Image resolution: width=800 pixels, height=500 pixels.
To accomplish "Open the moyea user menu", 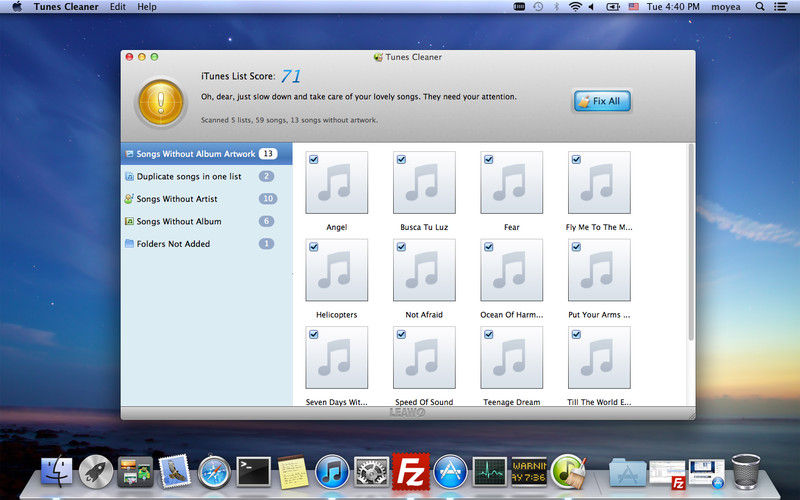I will pyautogui.click(x=726, y=7).
